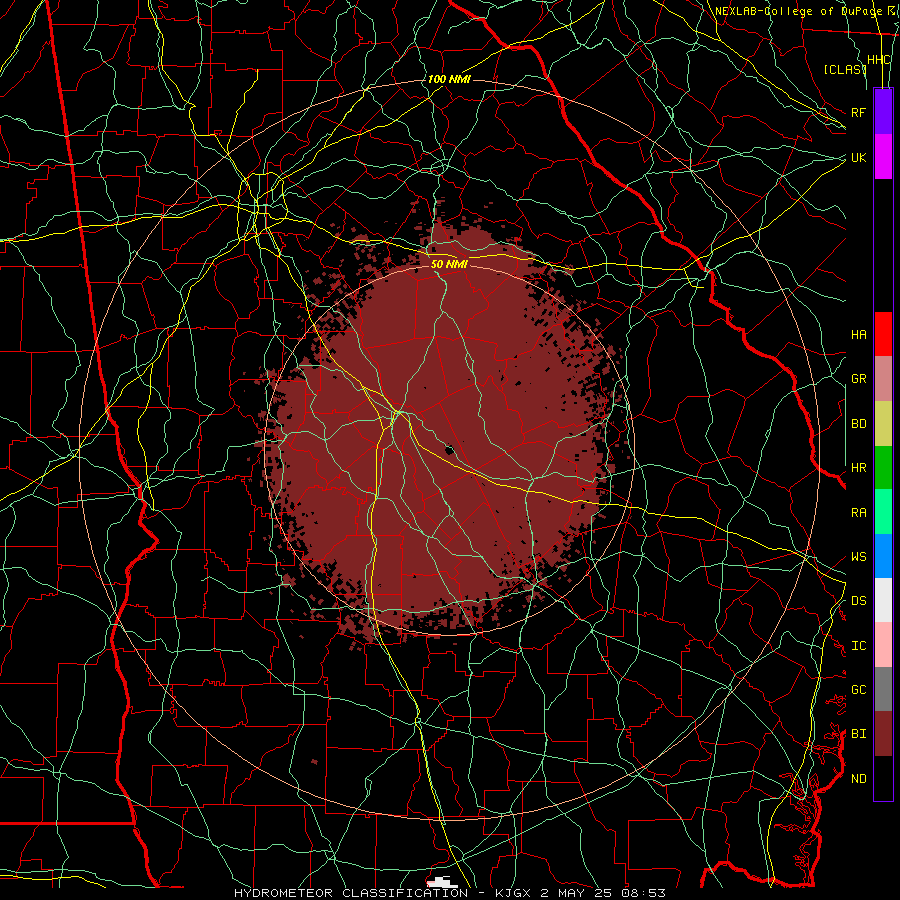Click the 'KJGX' radar station identifier
Viewport: 900px width, 900px height.
(515, 893)
